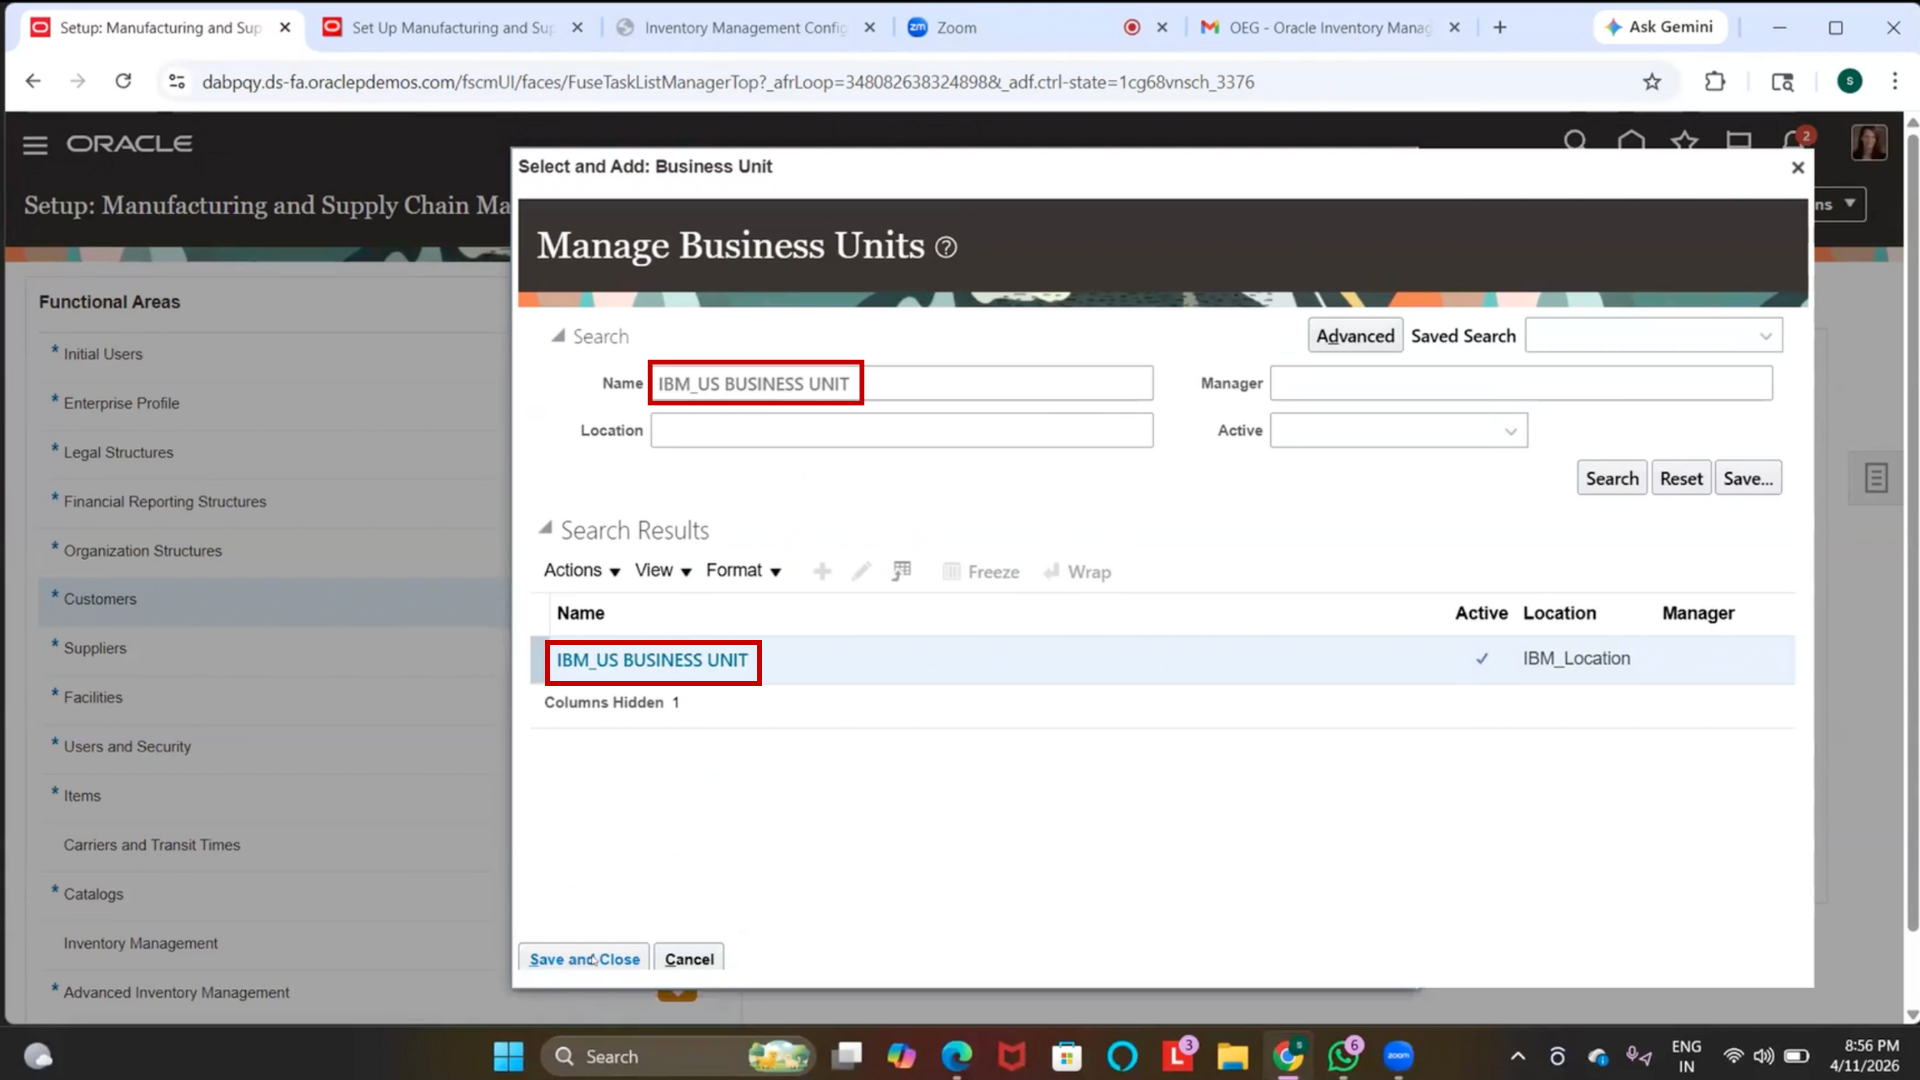1920x1080 pixels.
Task: Select Organization Structures functional area
Action: point(142,551)
